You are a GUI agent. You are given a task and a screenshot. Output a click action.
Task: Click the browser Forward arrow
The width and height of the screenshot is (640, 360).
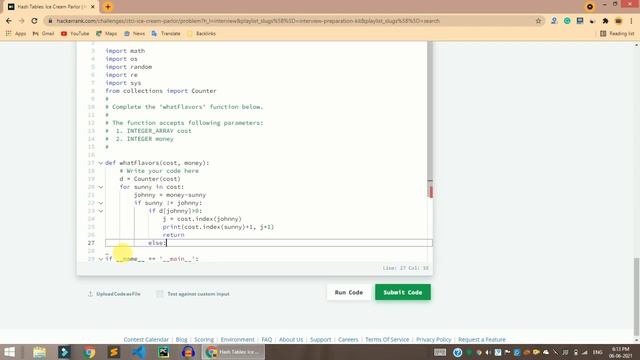coord(22,21)
